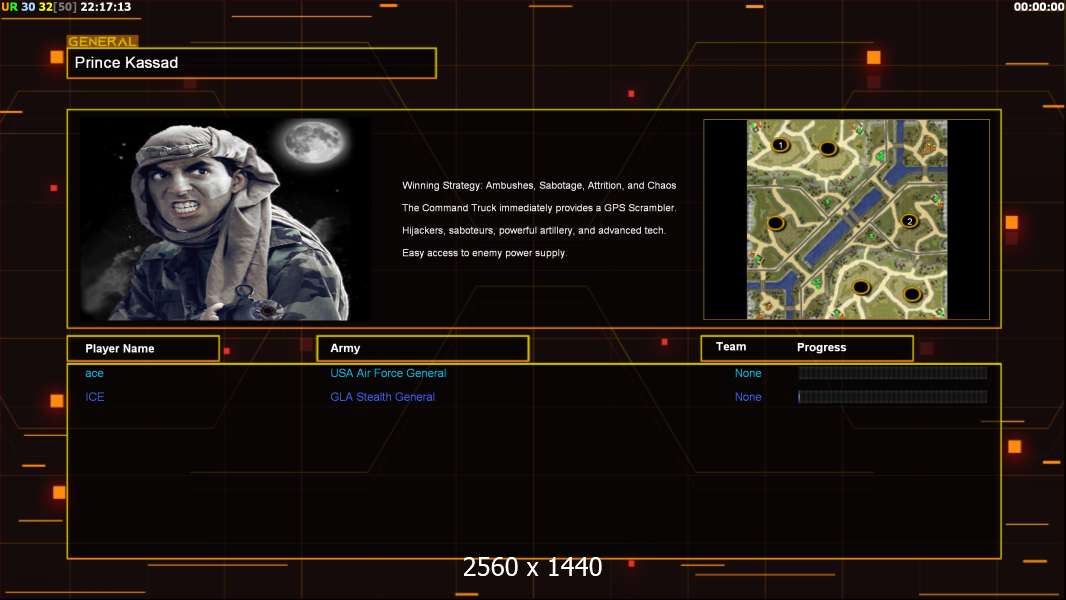
Task: Click start position marker 1 on the minimap
Action: coord(780,145)
